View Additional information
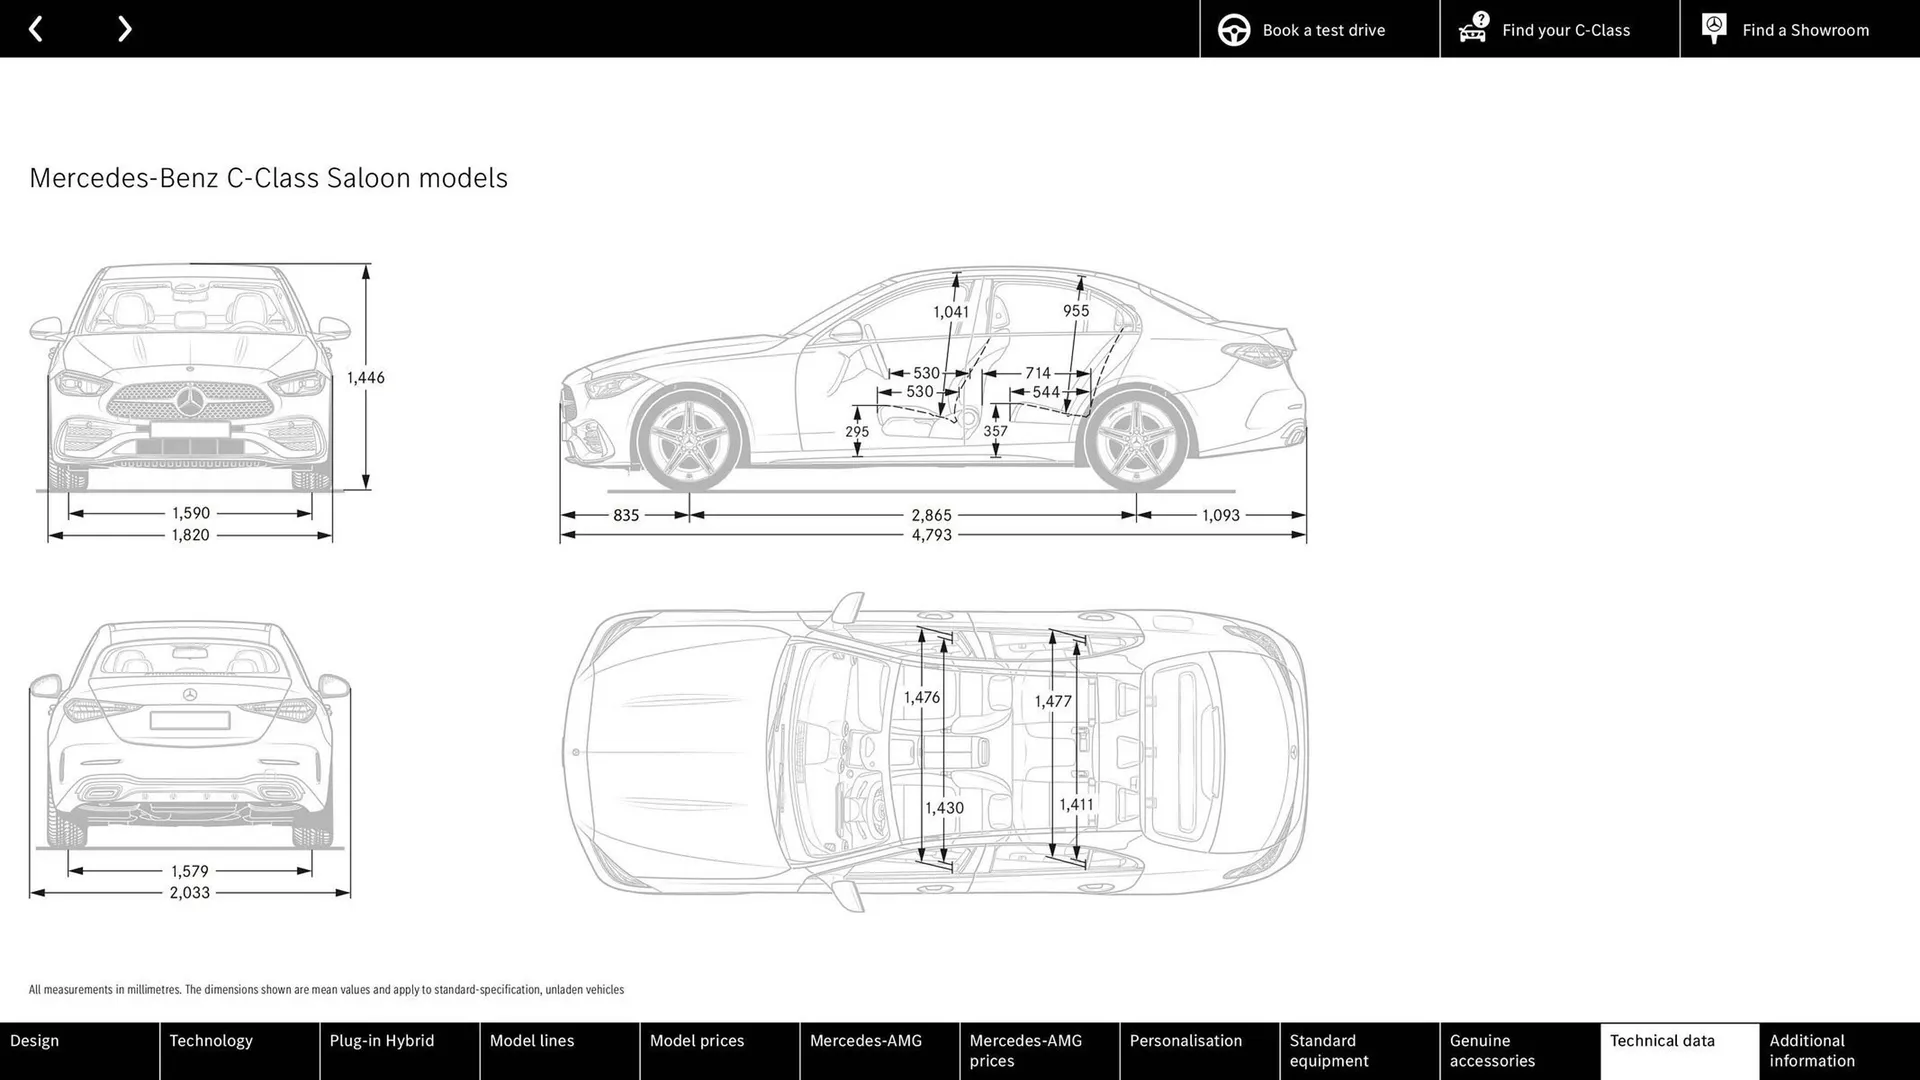 coord(1839,1051)
